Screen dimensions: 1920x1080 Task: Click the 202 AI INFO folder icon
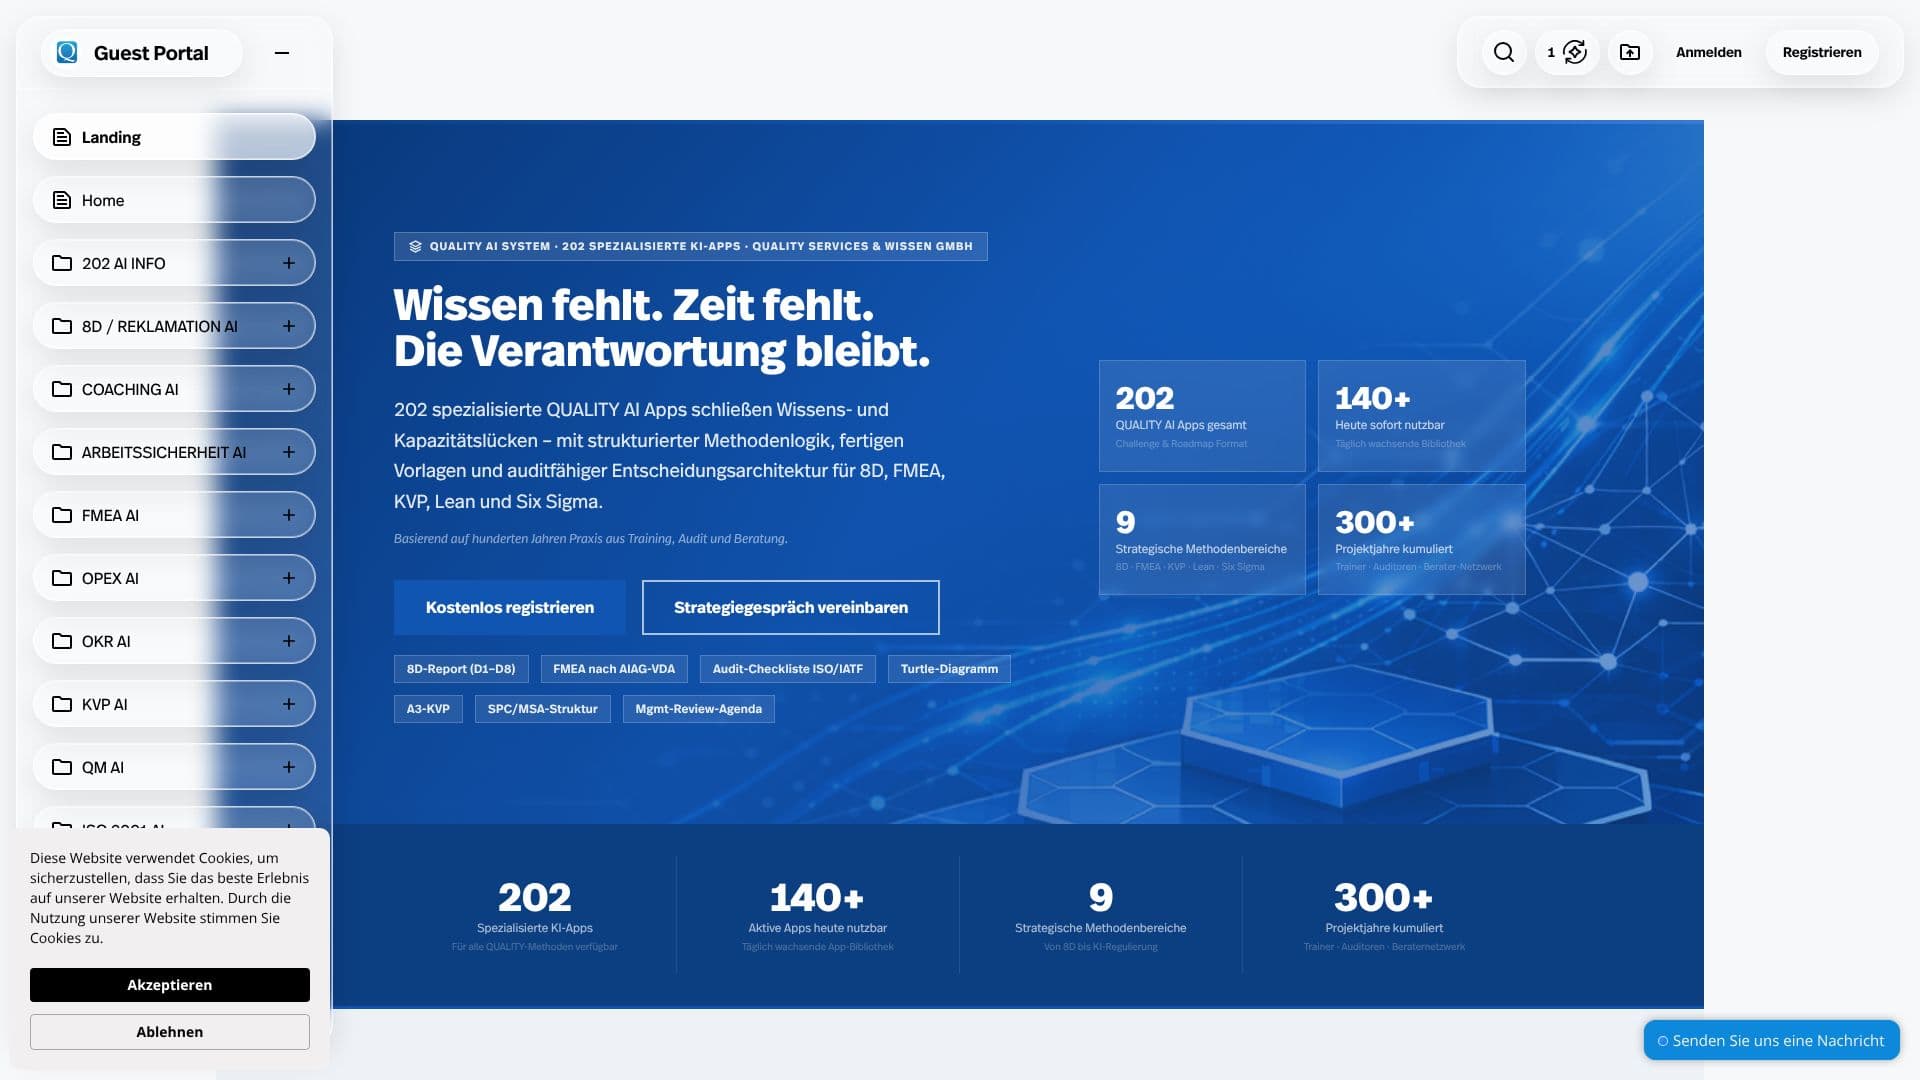[x=62, y=263]
